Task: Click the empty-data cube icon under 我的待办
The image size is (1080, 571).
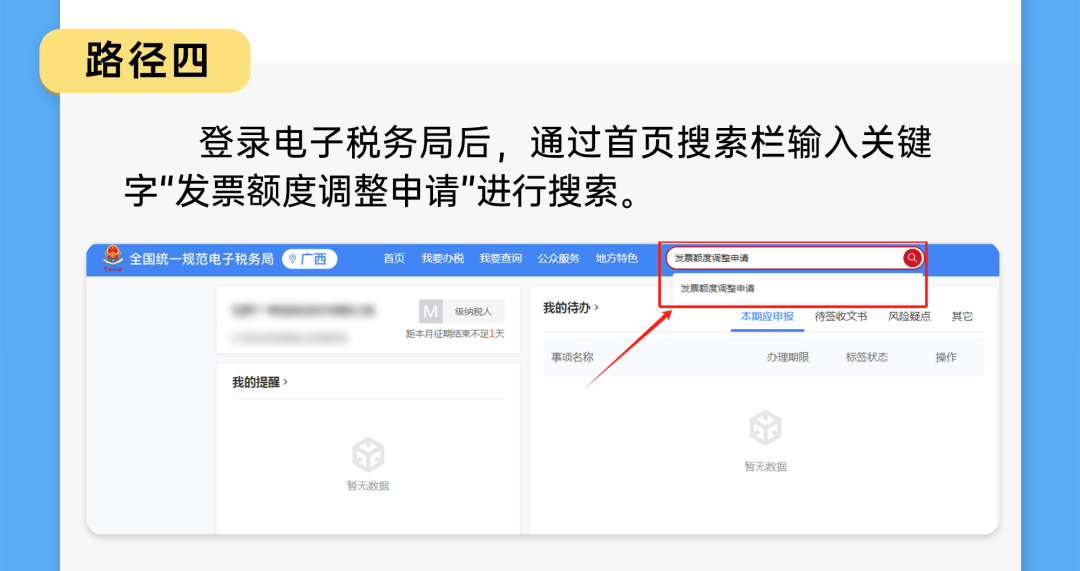Action: point(765,428)
